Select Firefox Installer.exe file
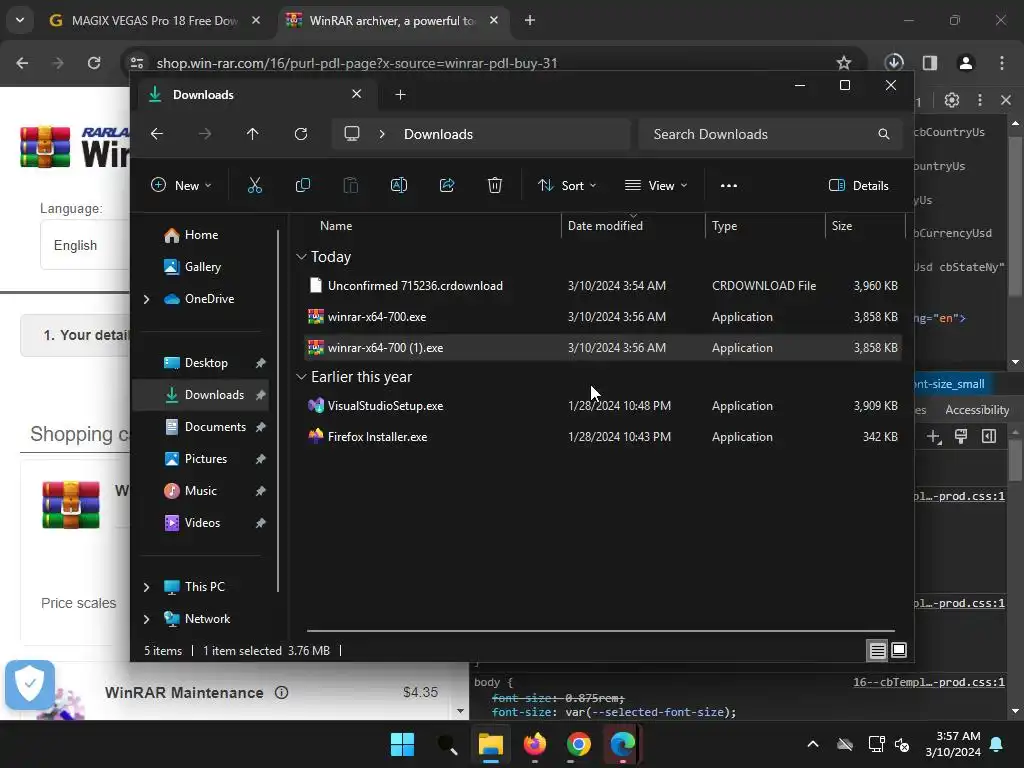Viewport: 1024px width, 768px height. 603,437
